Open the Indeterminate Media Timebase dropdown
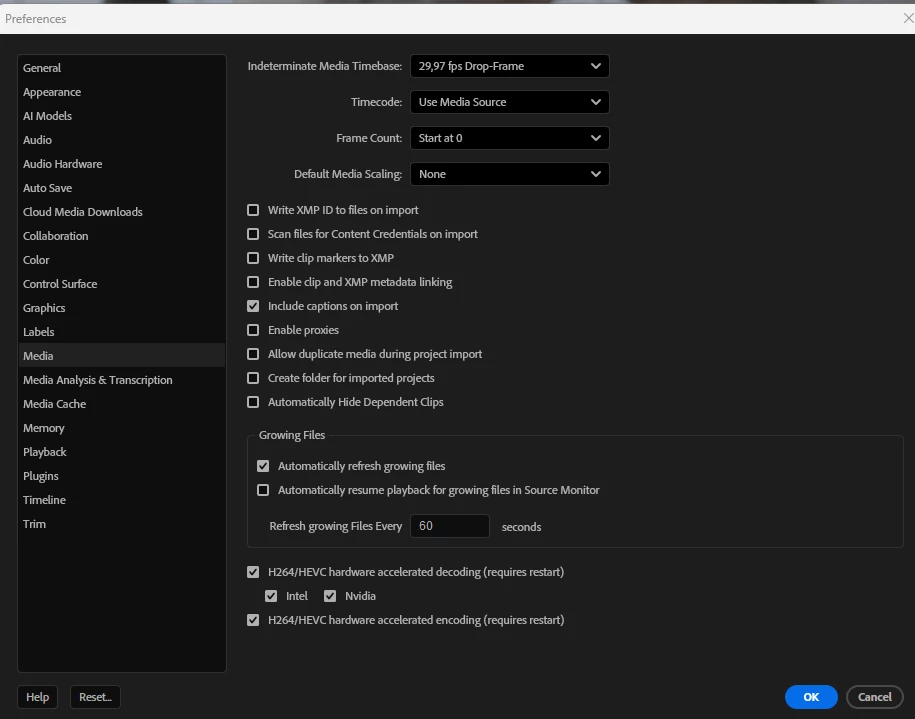This screenshot has height=719, width=915. click(509, 66)
